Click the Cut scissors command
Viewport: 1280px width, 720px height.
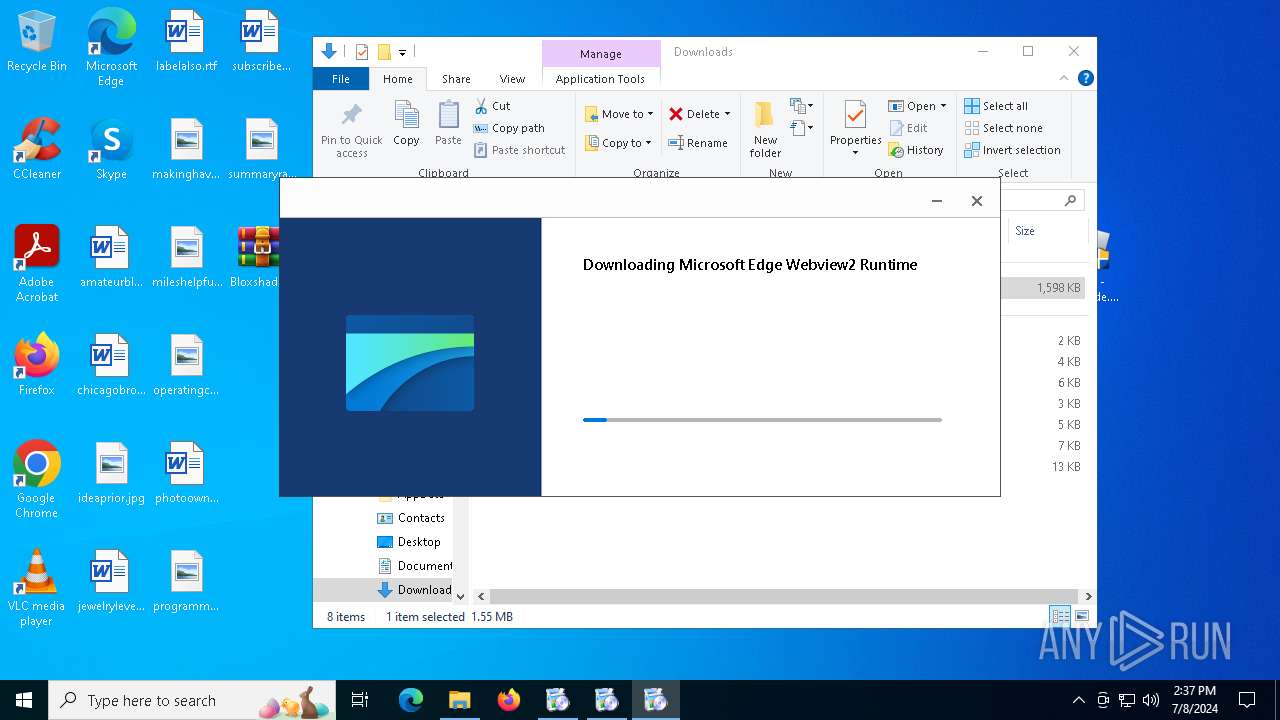[492, 106]
